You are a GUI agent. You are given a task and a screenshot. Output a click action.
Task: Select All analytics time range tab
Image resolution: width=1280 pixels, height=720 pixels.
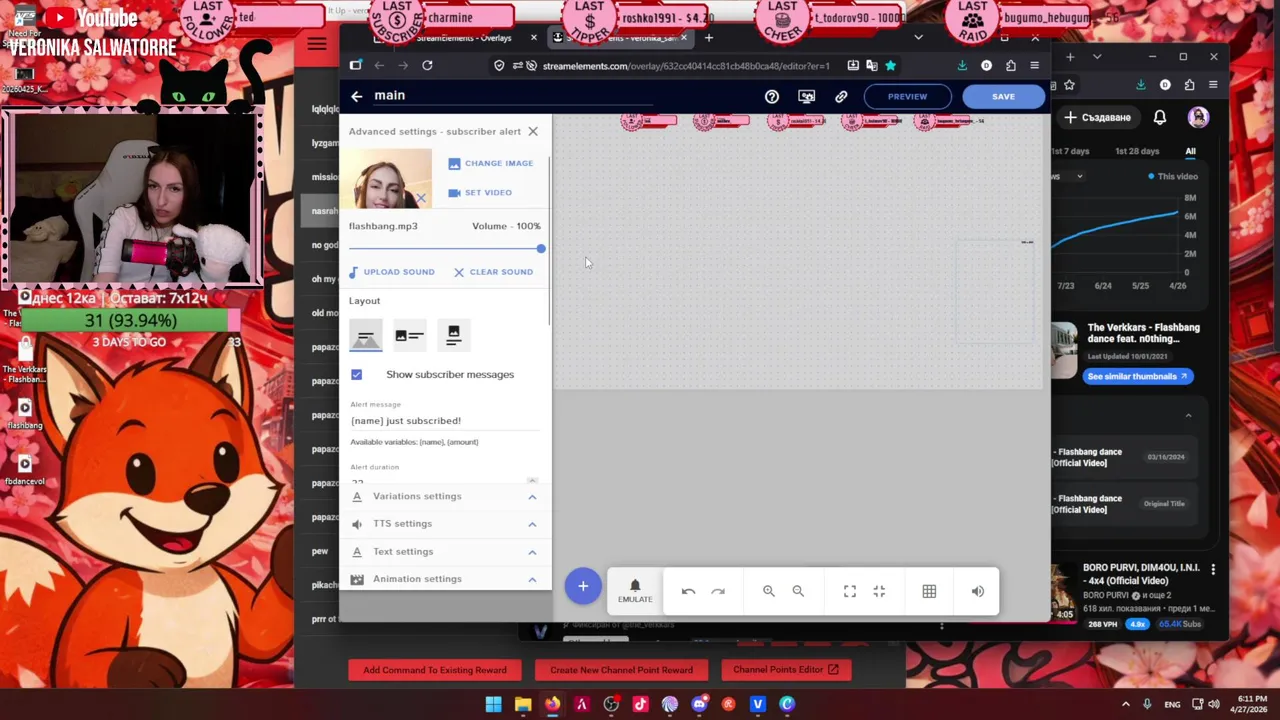point(1190,151)
